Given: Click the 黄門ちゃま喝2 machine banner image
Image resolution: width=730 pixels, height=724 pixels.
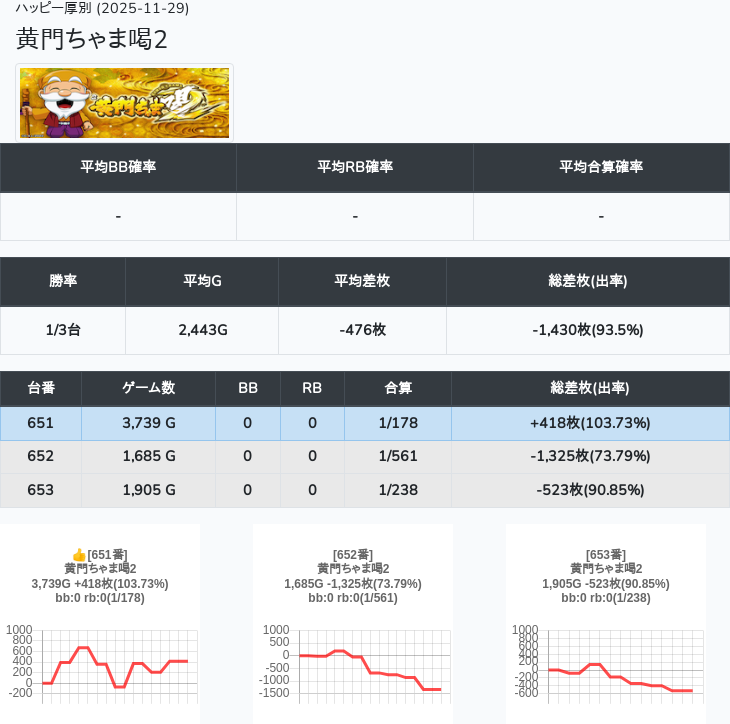Looking at the screenshot, I should (x=124, y=103).
